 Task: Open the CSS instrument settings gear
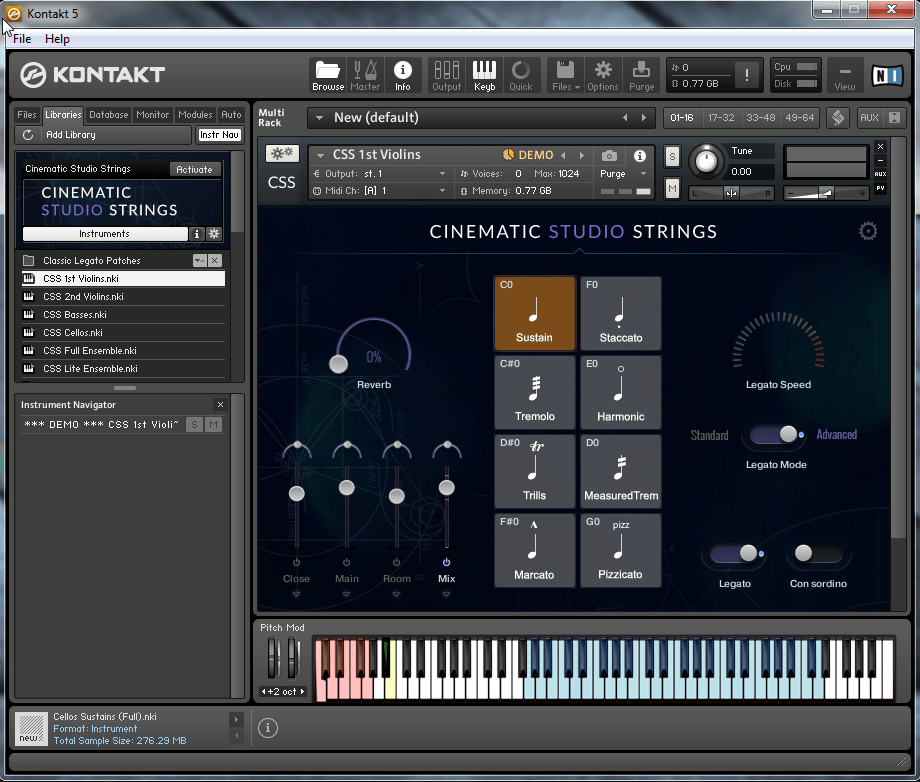point(868,231)
